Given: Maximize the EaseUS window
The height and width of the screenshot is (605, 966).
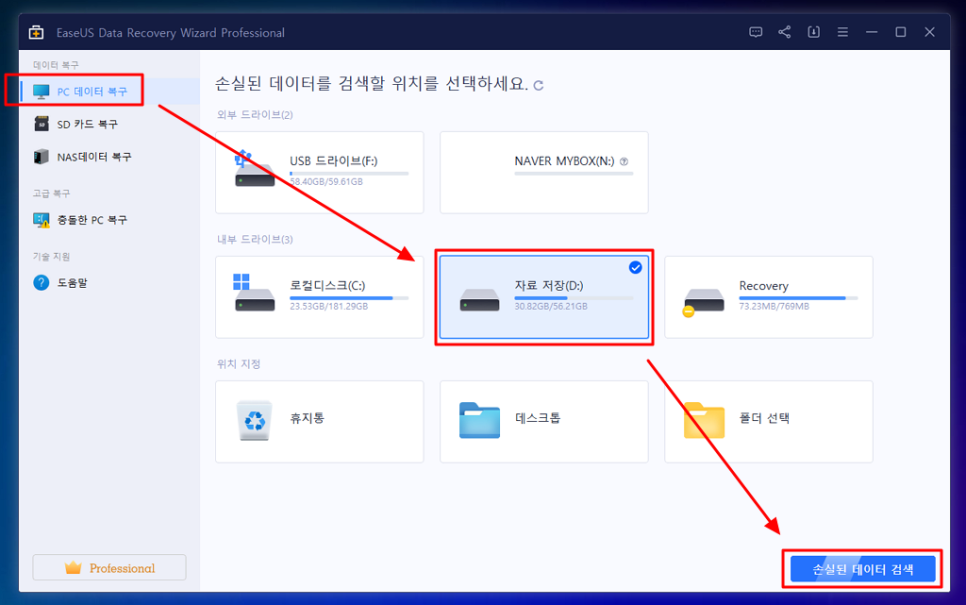Looking at the screenshot, I should coord(900,32).
